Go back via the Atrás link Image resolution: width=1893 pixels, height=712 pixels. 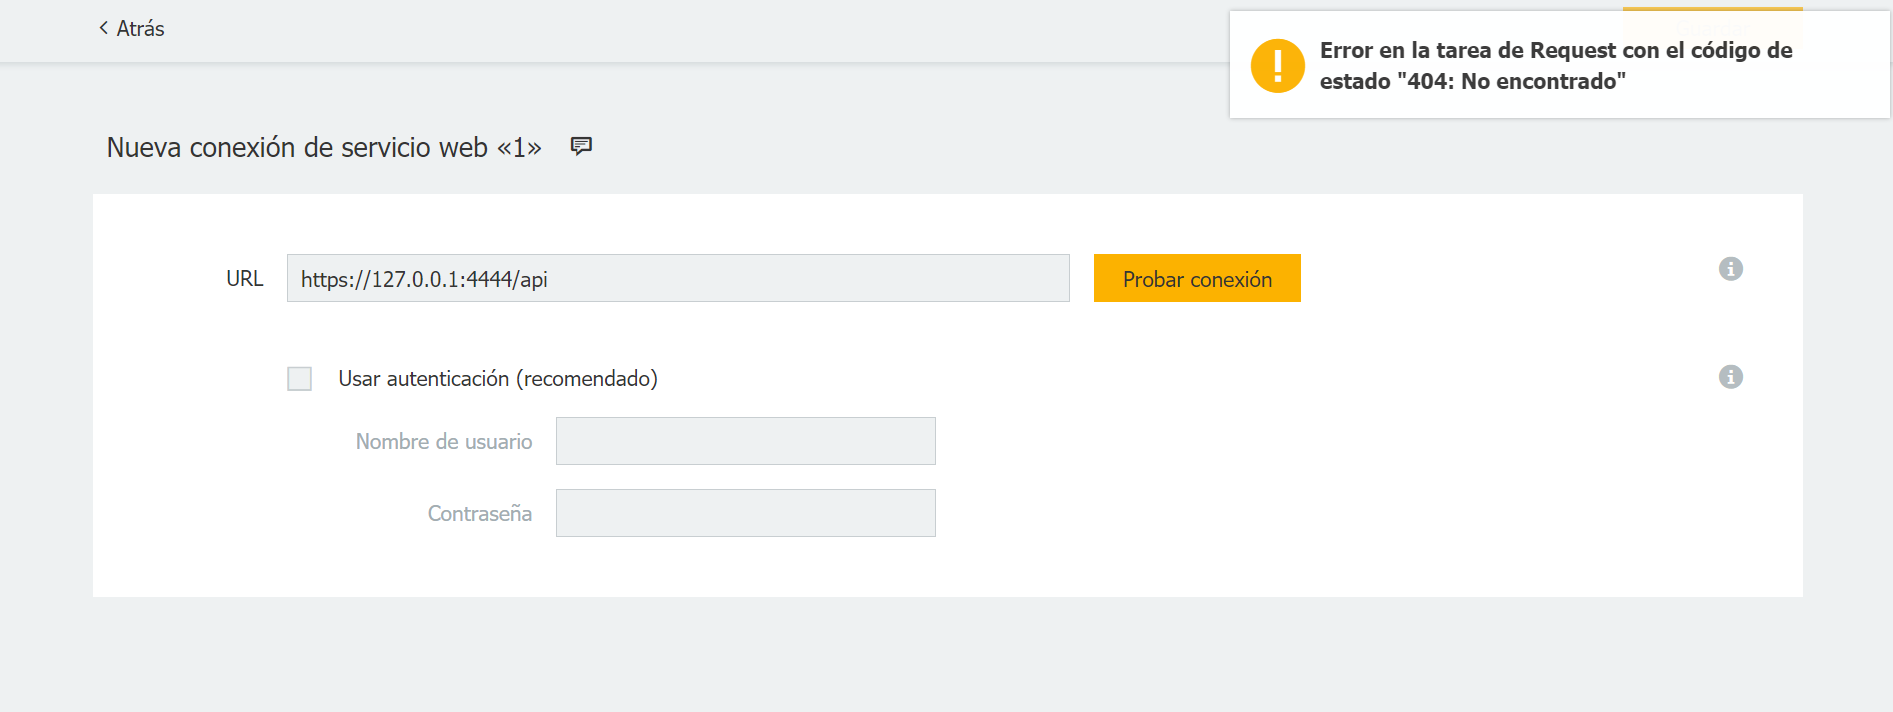[x=140, y=29]
